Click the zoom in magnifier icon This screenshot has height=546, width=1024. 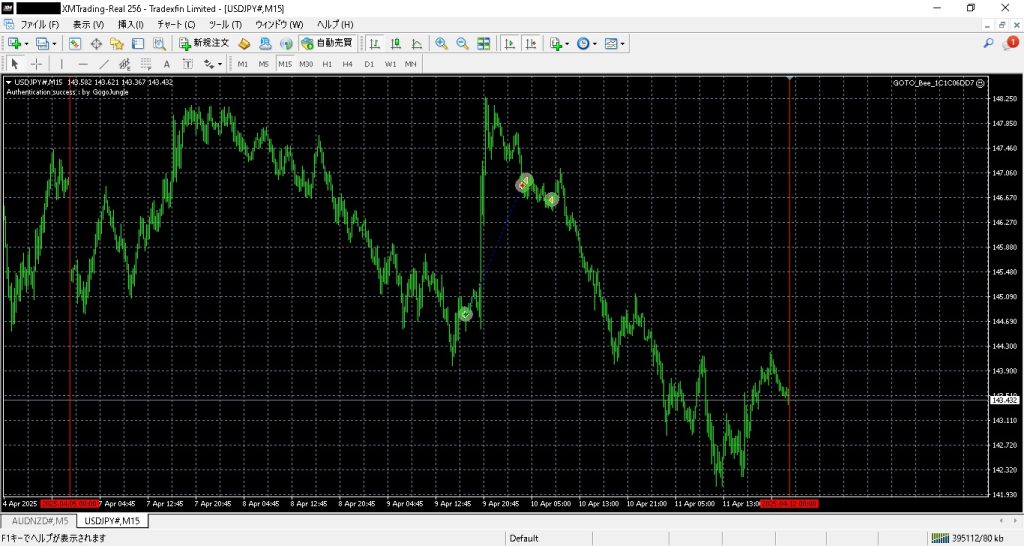441,44
